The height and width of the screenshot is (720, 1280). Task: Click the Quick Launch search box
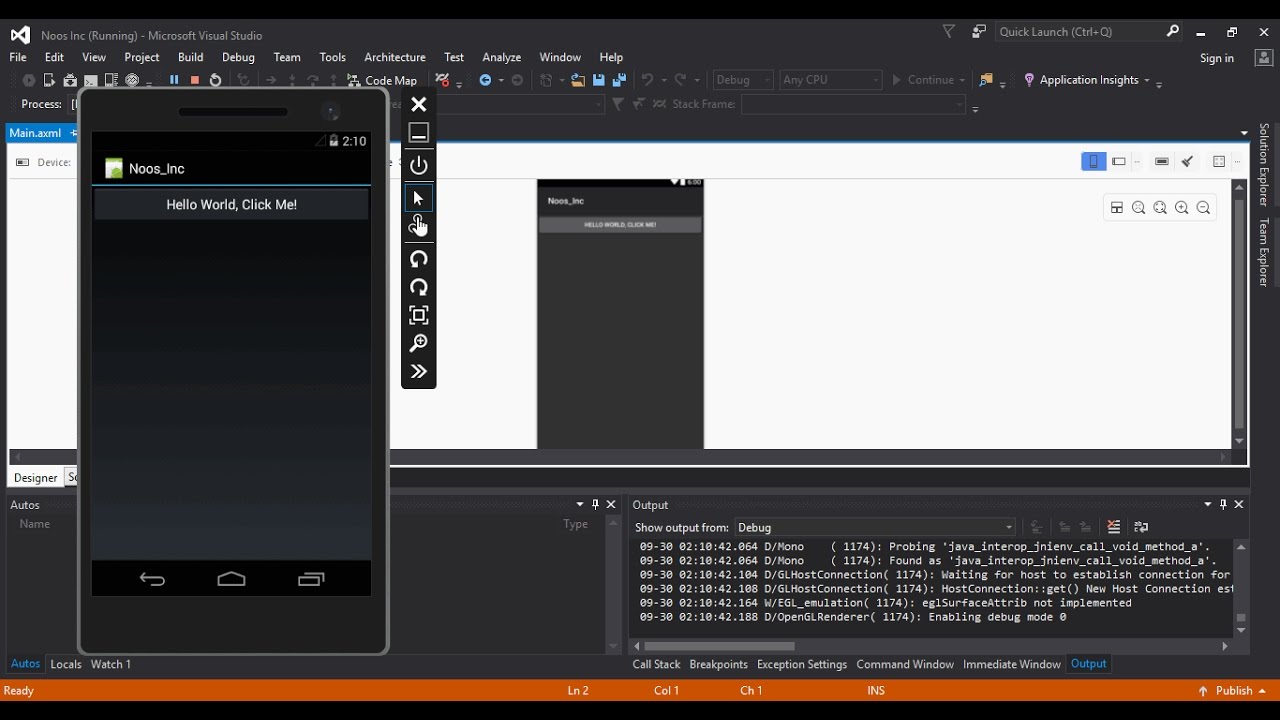pyautogui.click(x=1080, y=32)
